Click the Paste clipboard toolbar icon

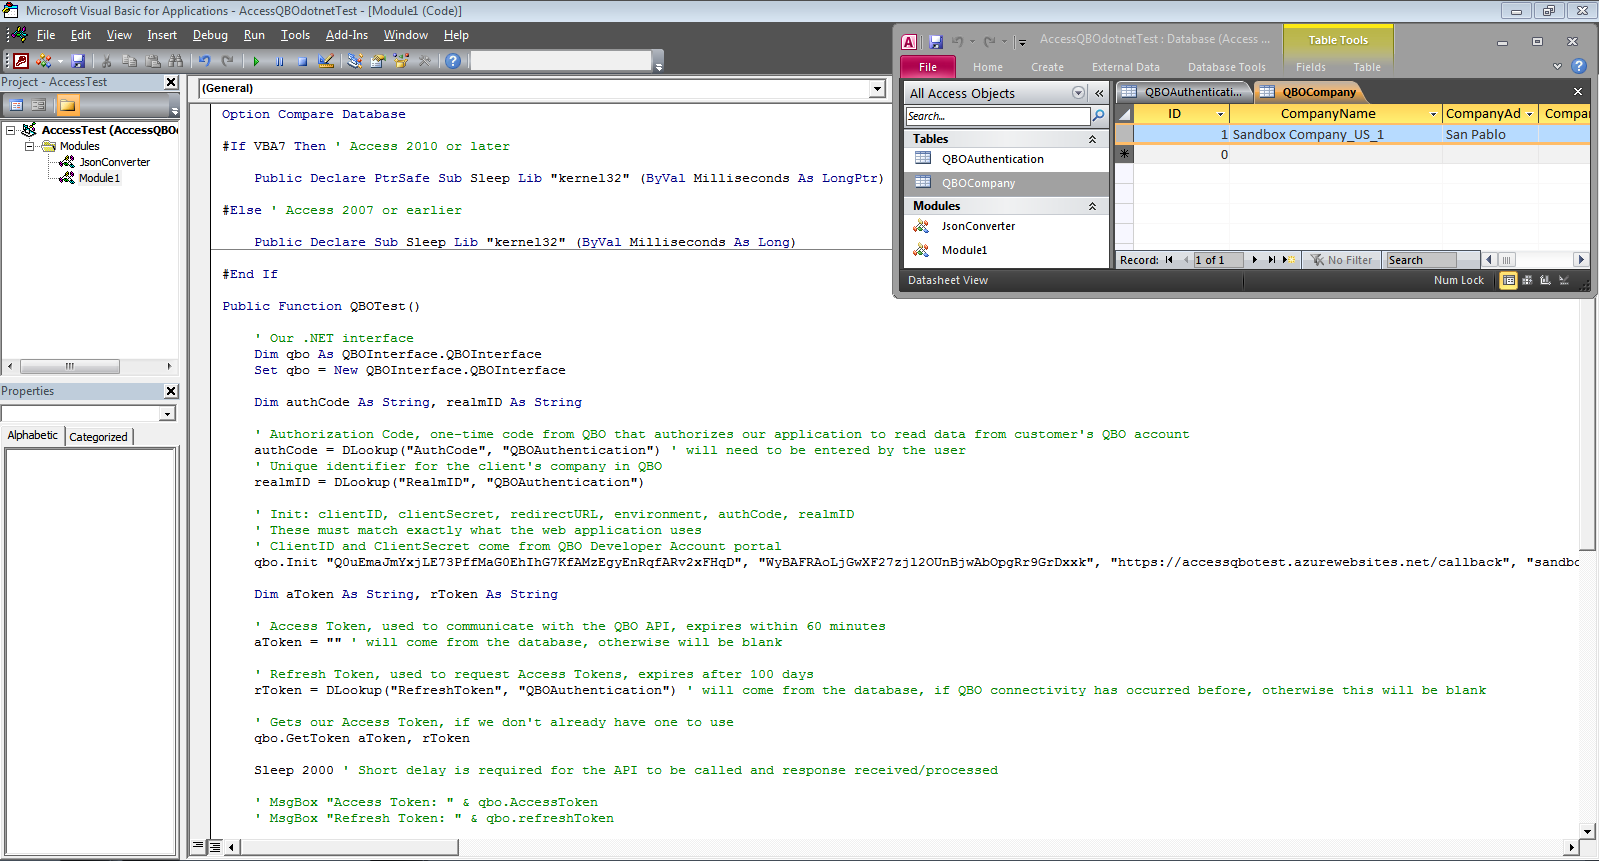pyautogui.click(x=152, y=61)
